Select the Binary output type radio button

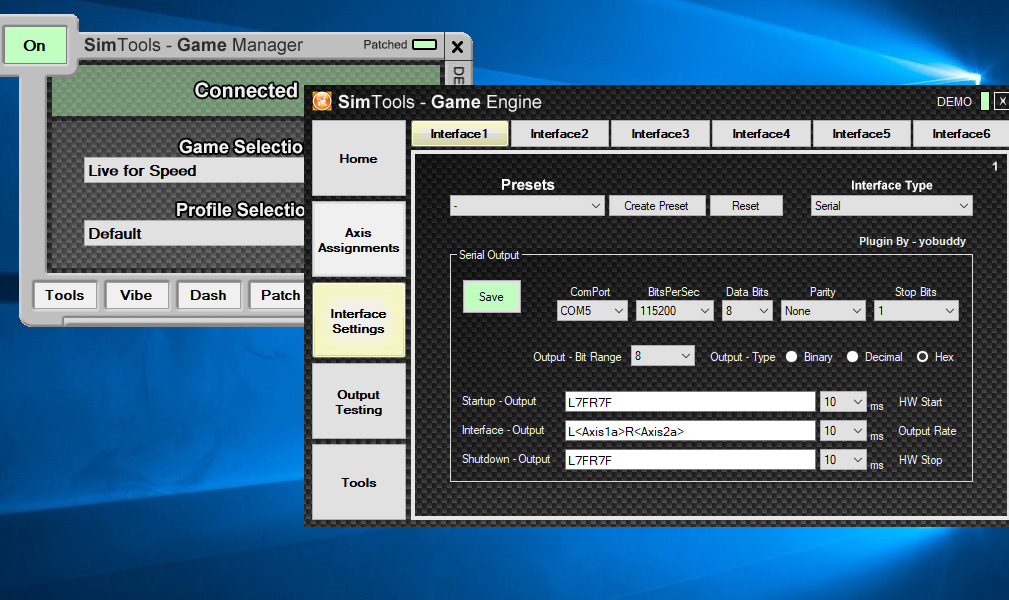coord(791,357)
